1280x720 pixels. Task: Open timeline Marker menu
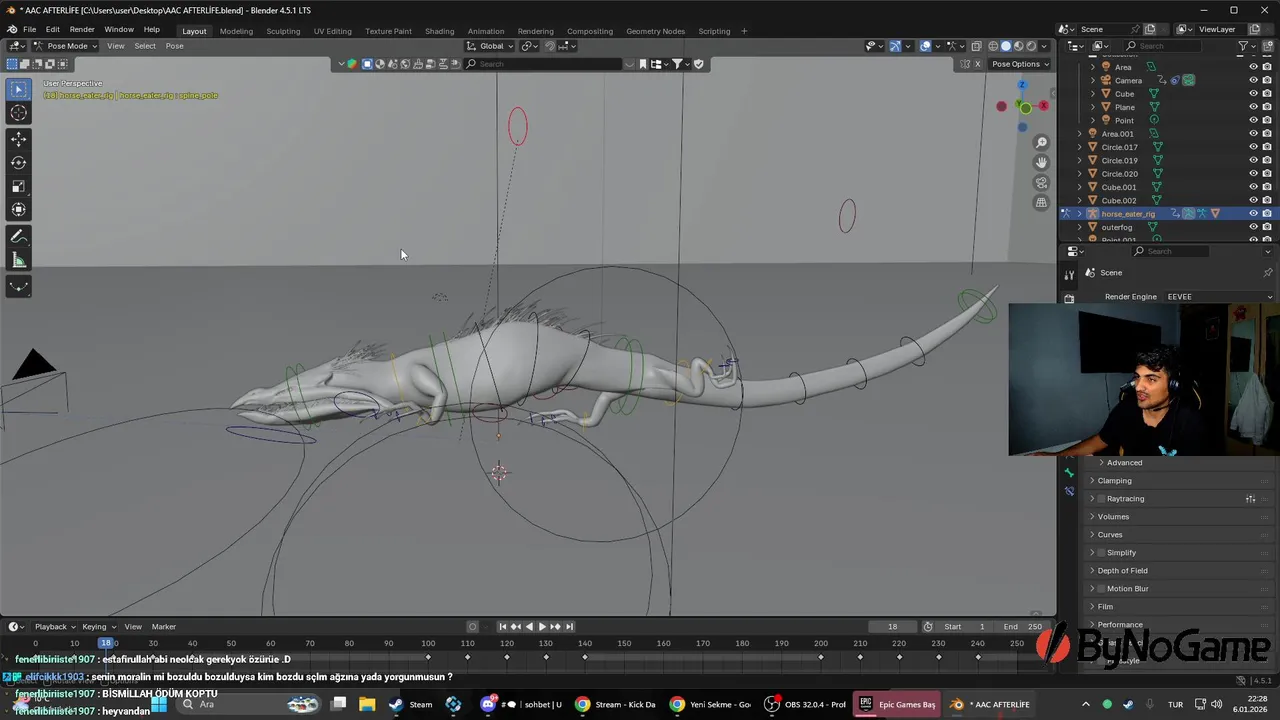click(164, 627)
